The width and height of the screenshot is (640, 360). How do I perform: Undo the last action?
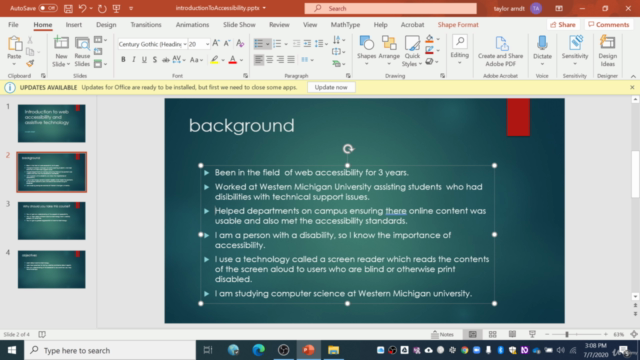[83, 8]
